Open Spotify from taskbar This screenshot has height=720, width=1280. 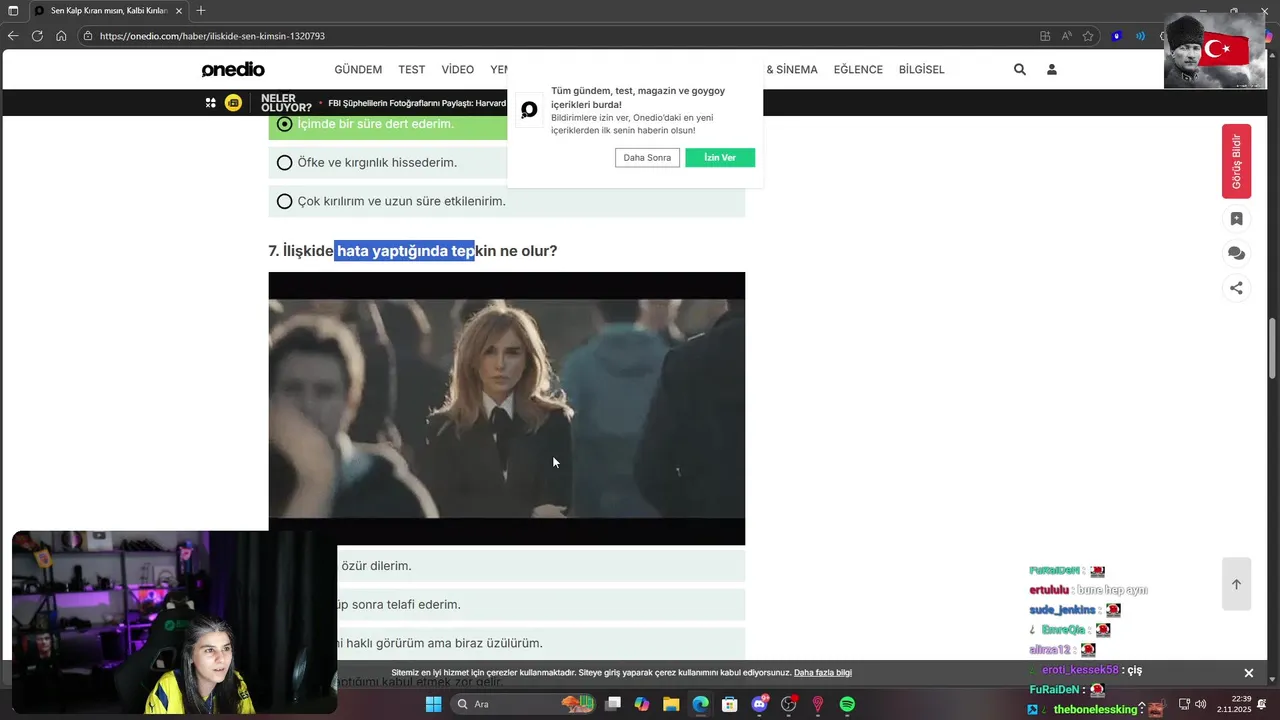(x=847, y=704)
